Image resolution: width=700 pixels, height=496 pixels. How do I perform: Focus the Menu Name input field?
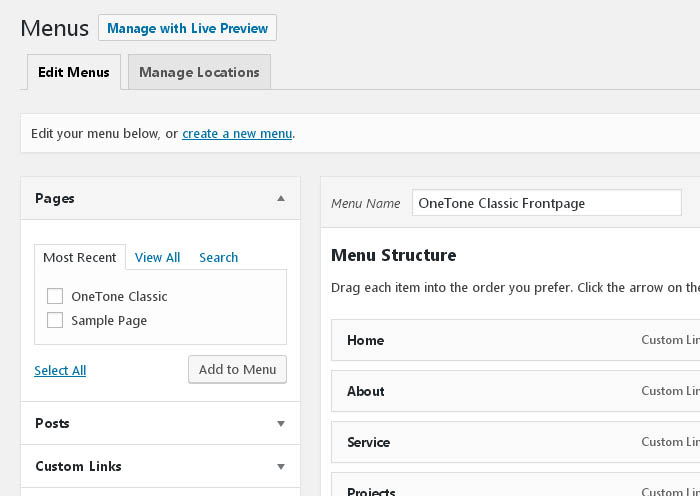pos(547,203)
